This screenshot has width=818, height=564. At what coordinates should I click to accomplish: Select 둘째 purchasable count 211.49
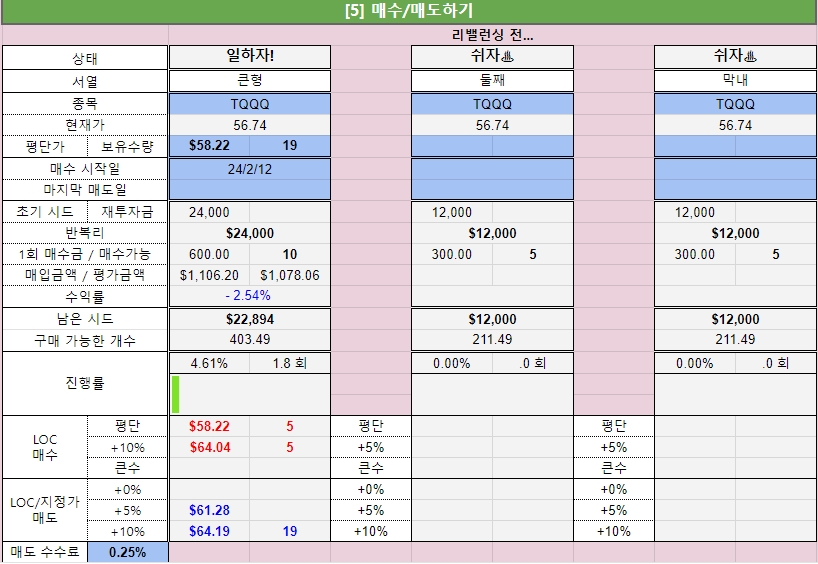[492, 340]
